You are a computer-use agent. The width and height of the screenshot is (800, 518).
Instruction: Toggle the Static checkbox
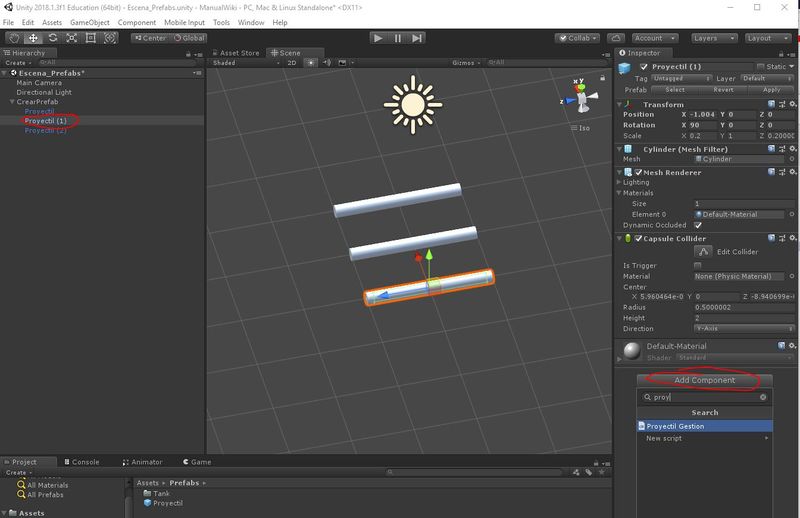(761, 67)
